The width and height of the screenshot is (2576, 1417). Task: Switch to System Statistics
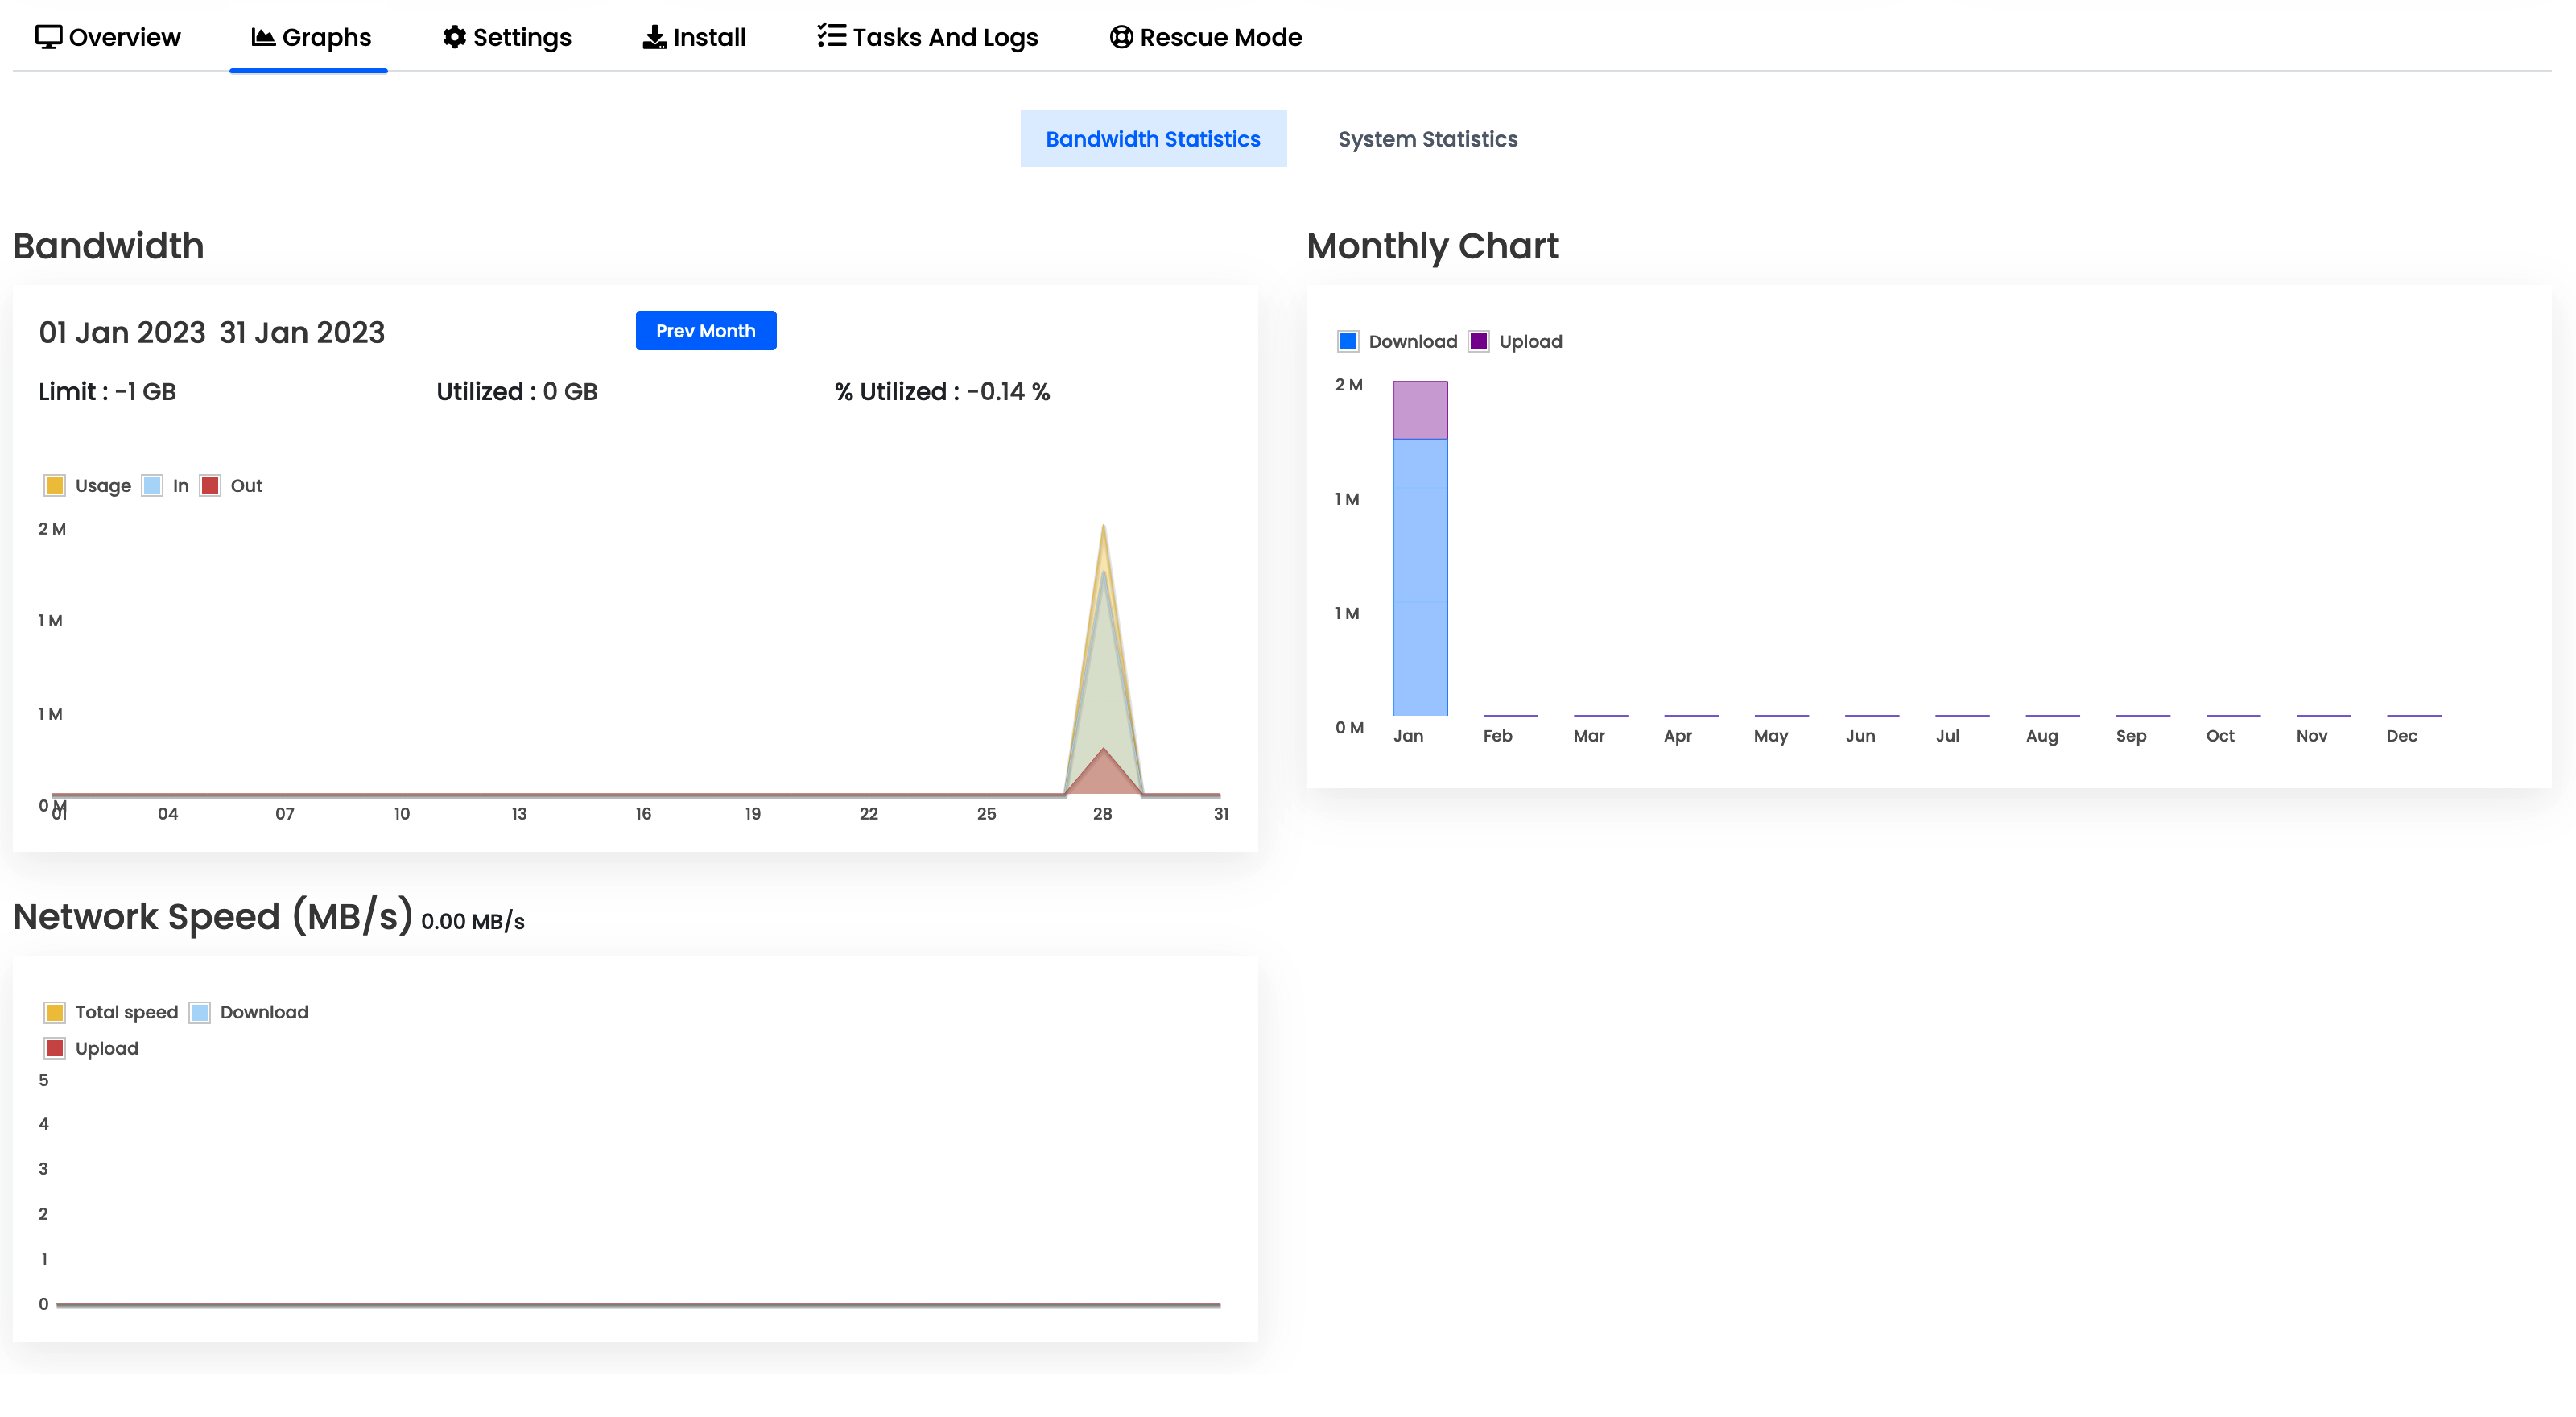pos(1427,139)
